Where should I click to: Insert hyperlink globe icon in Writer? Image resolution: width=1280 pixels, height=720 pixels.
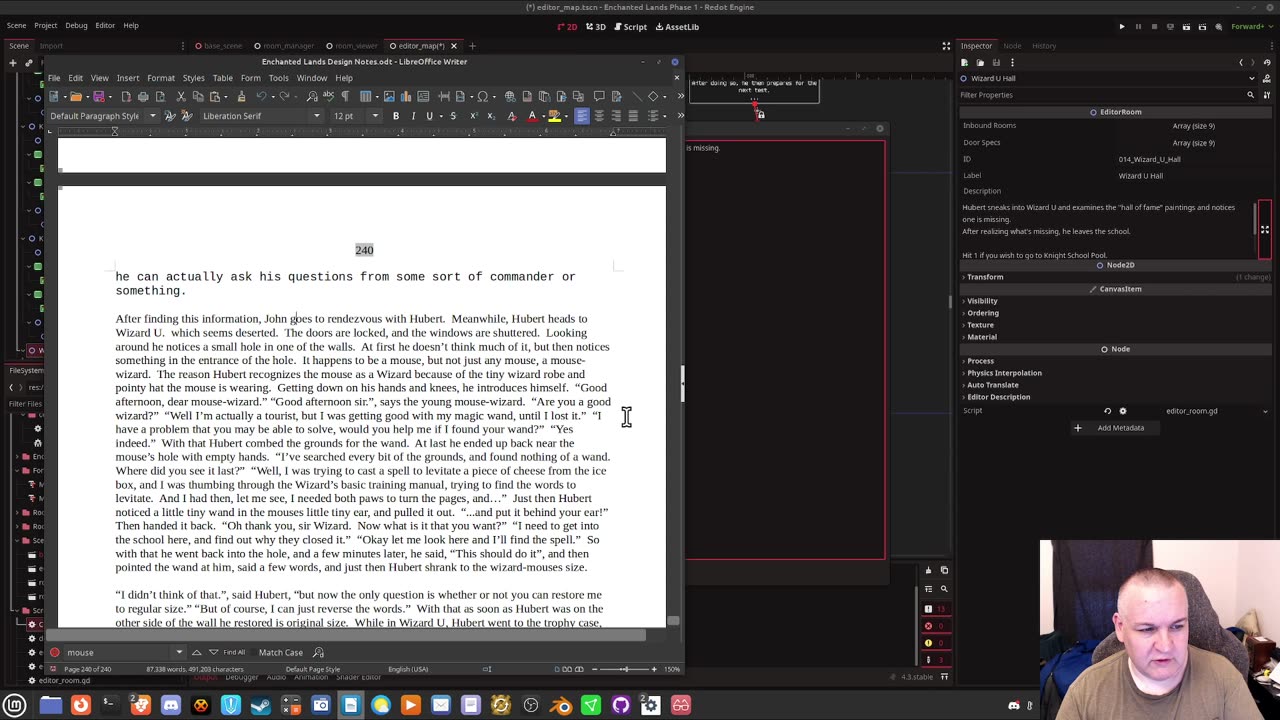(x=510, y=96)
